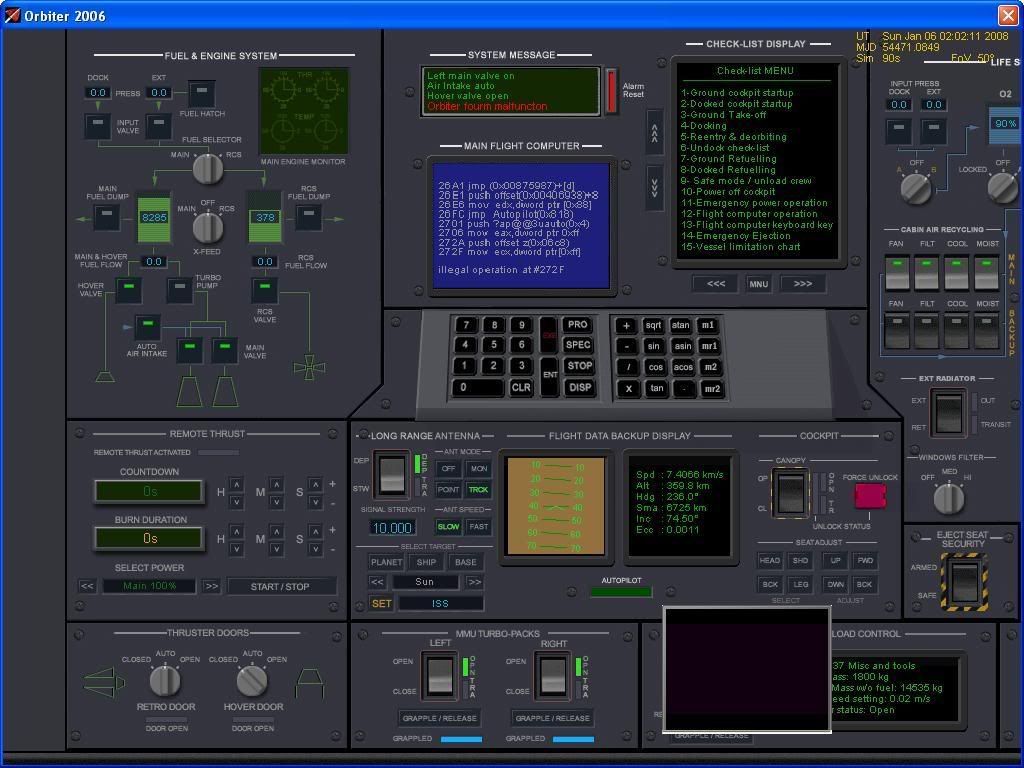Viewport: 1024px width, 768px height.
Task: Click the m1 memory key
Action: tap(708, 325)
